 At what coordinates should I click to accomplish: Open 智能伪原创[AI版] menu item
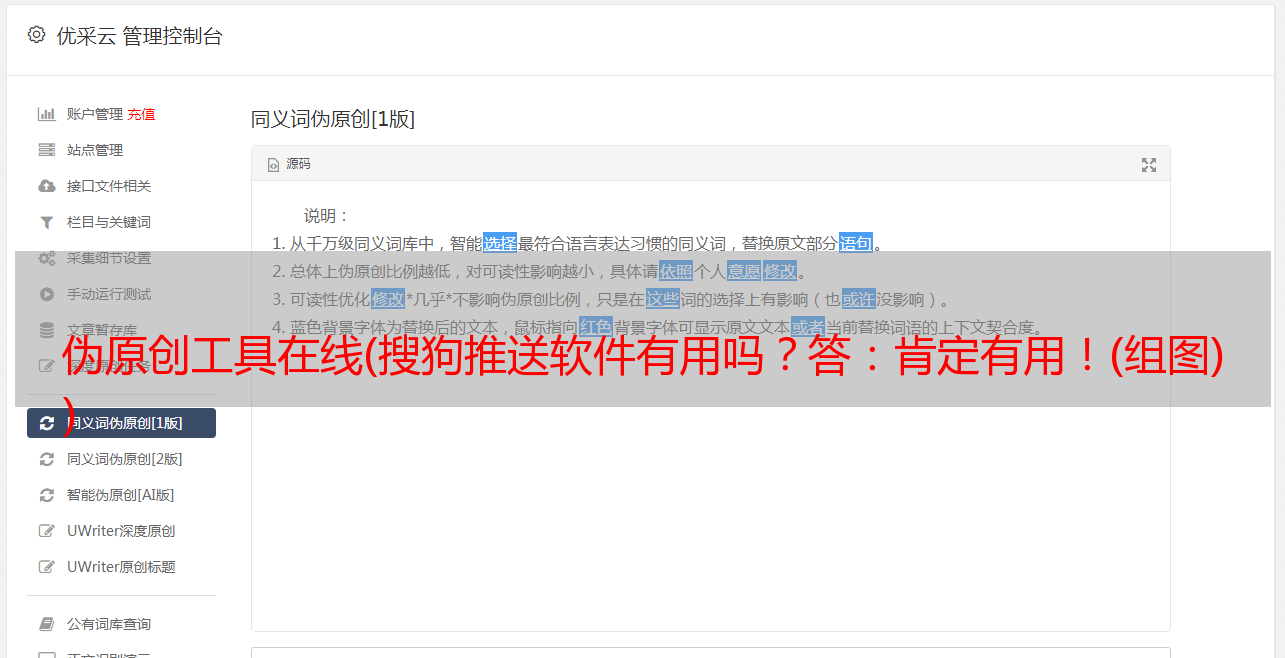coord(121,495)
